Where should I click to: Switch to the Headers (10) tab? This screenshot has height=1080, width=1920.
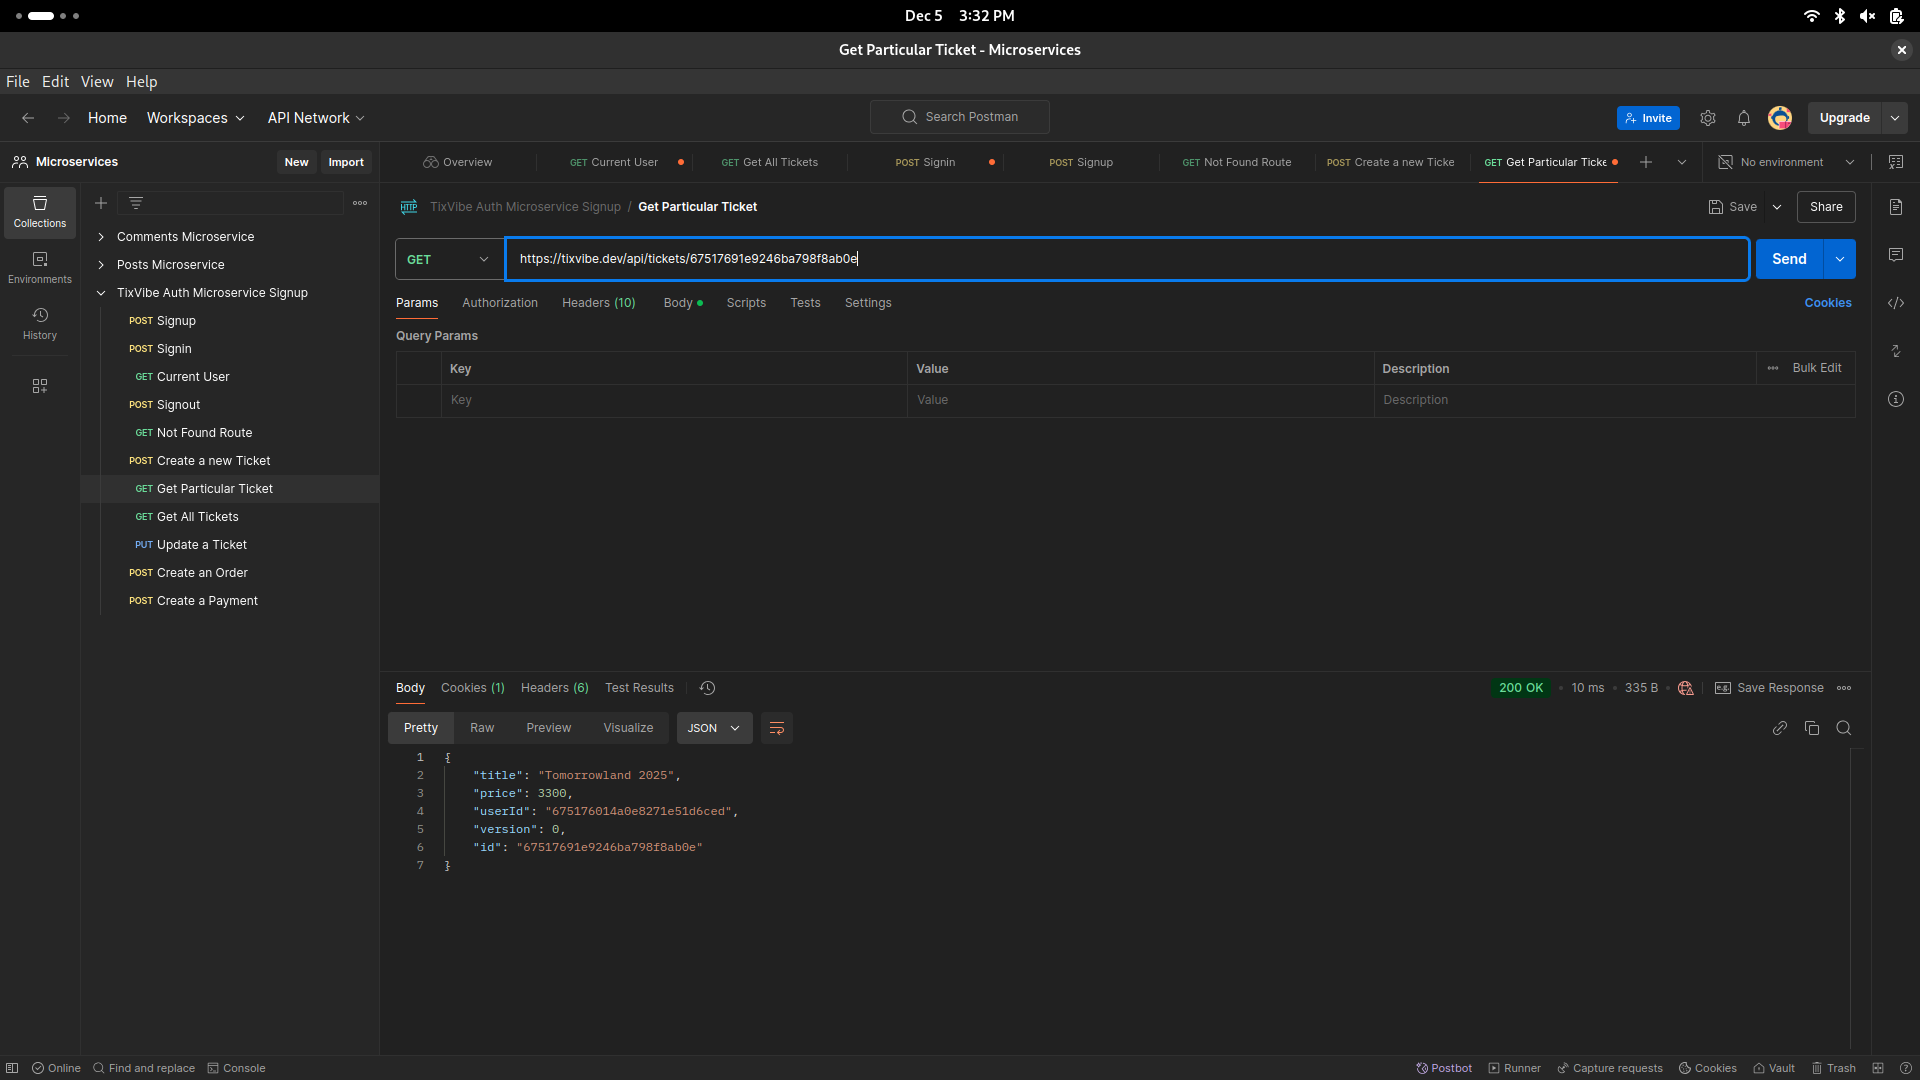point(599,303)
